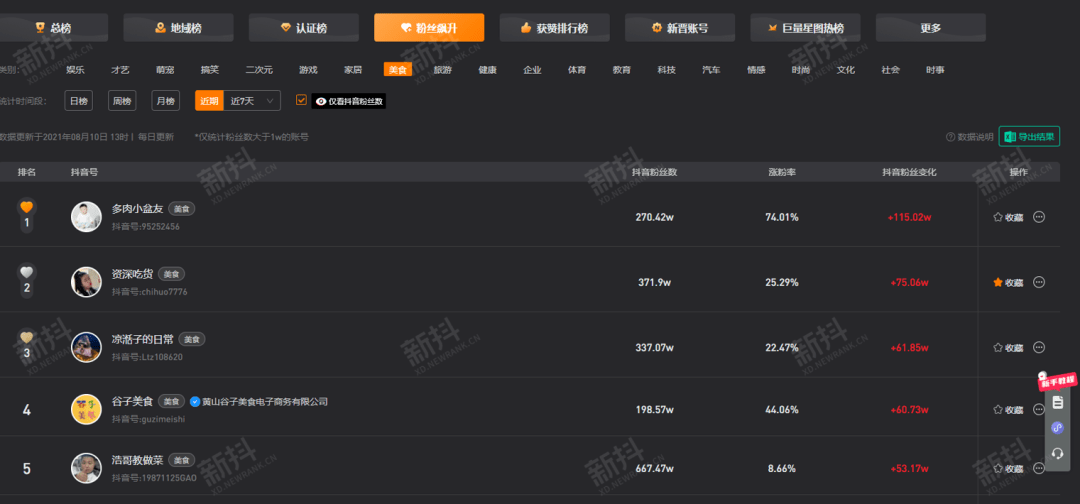Viewport: 1080px width, 504px height.
Task: Open more options for 多肉小盆友 row
Action: click(x=1039, y=217)
